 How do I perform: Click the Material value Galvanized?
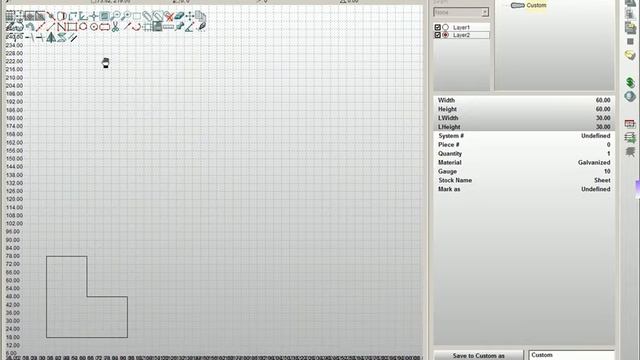[594, 162]
